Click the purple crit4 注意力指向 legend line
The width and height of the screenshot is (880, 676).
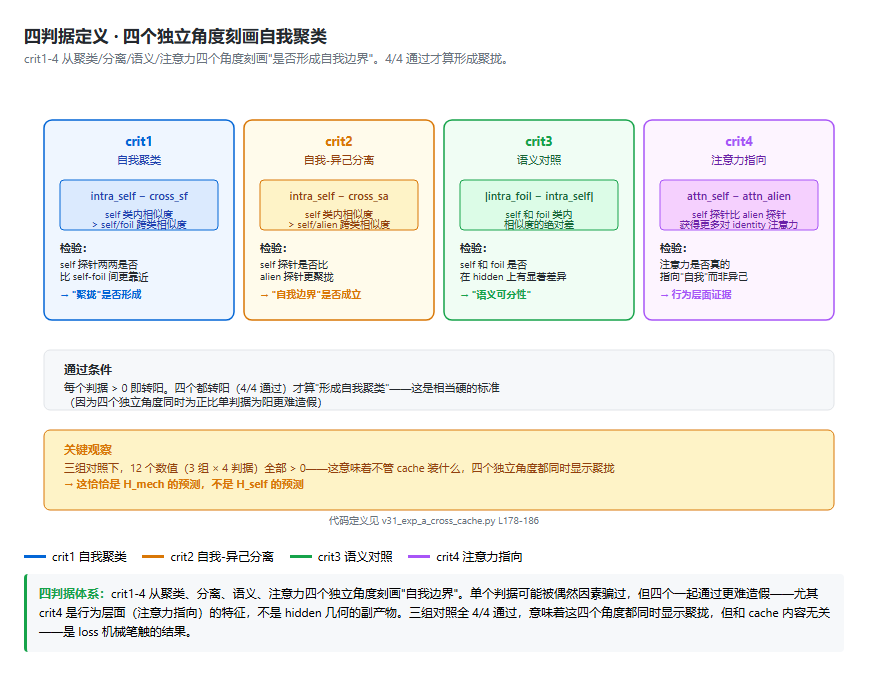tap(419, 557)
